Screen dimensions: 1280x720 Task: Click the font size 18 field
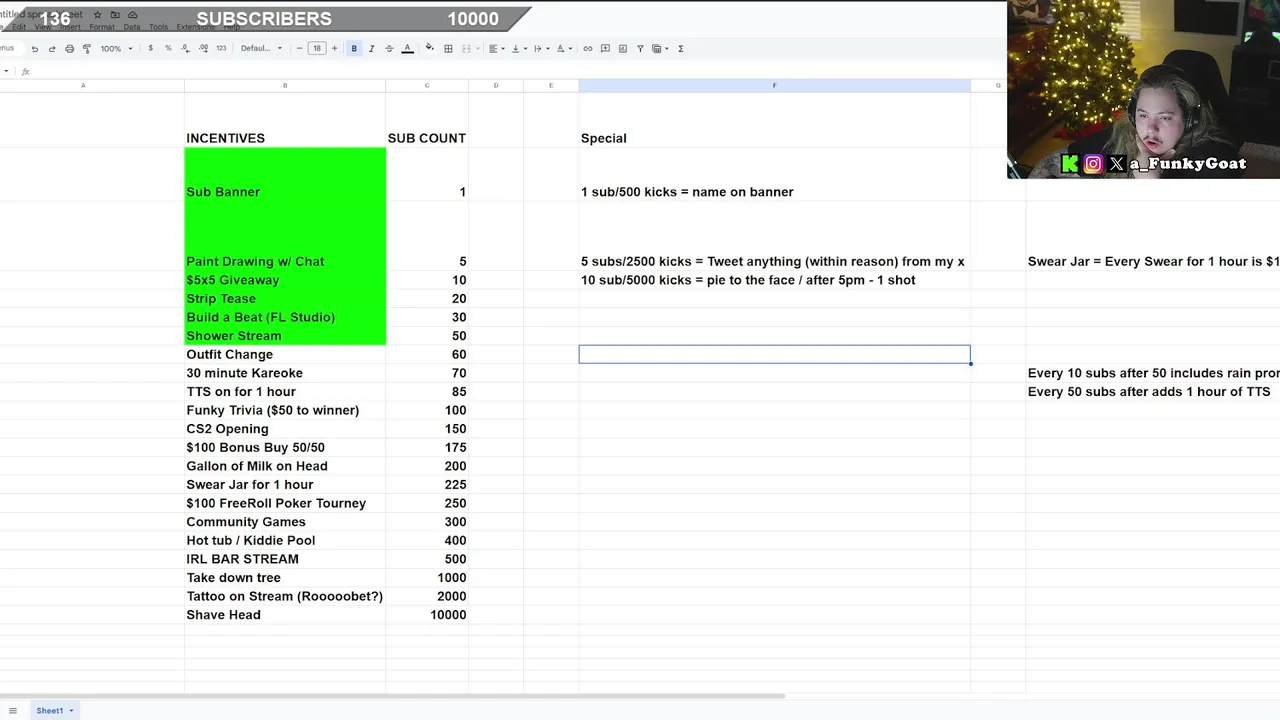pos(317,48)
